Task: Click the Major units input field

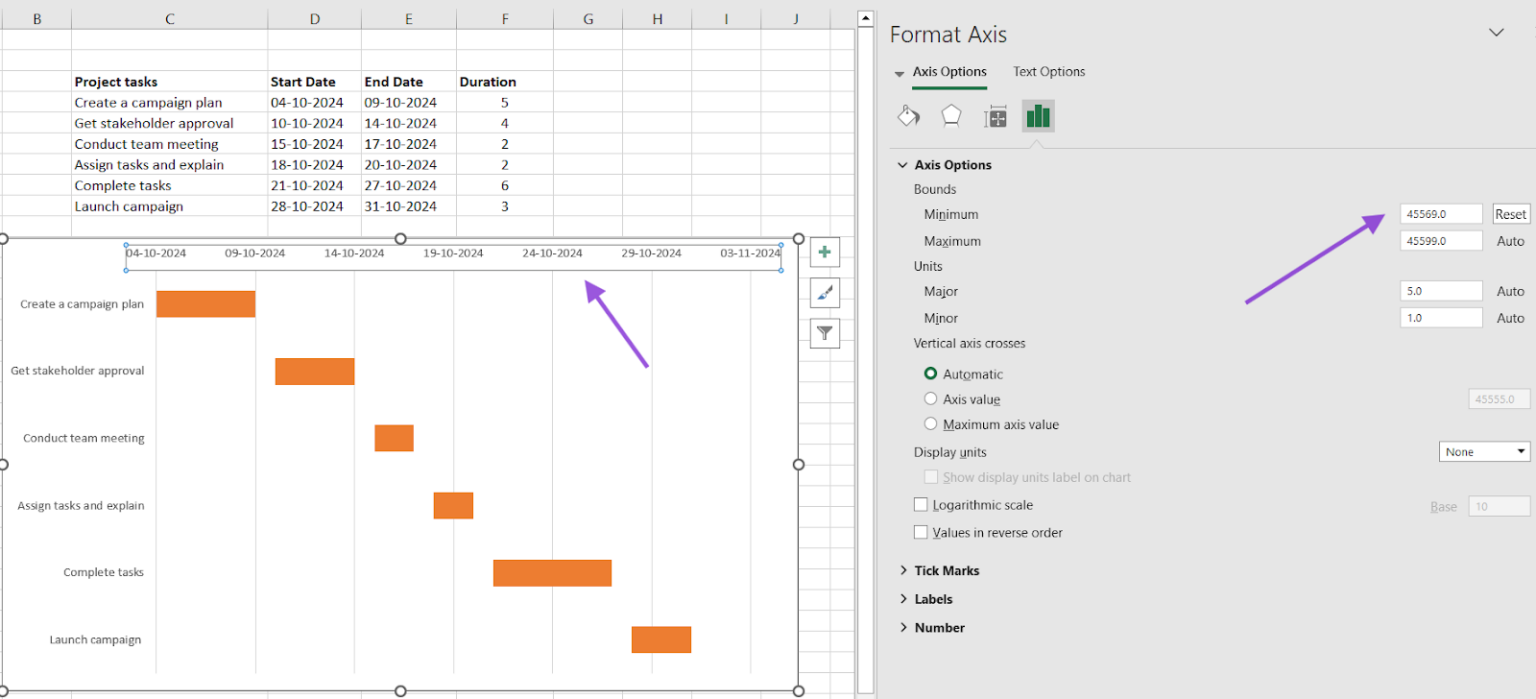Action: [1440, 290]
